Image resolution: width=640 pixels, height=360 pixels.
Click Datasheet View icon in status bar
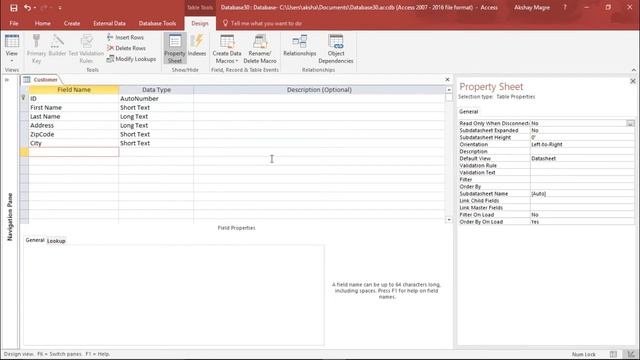pos(613,354)
